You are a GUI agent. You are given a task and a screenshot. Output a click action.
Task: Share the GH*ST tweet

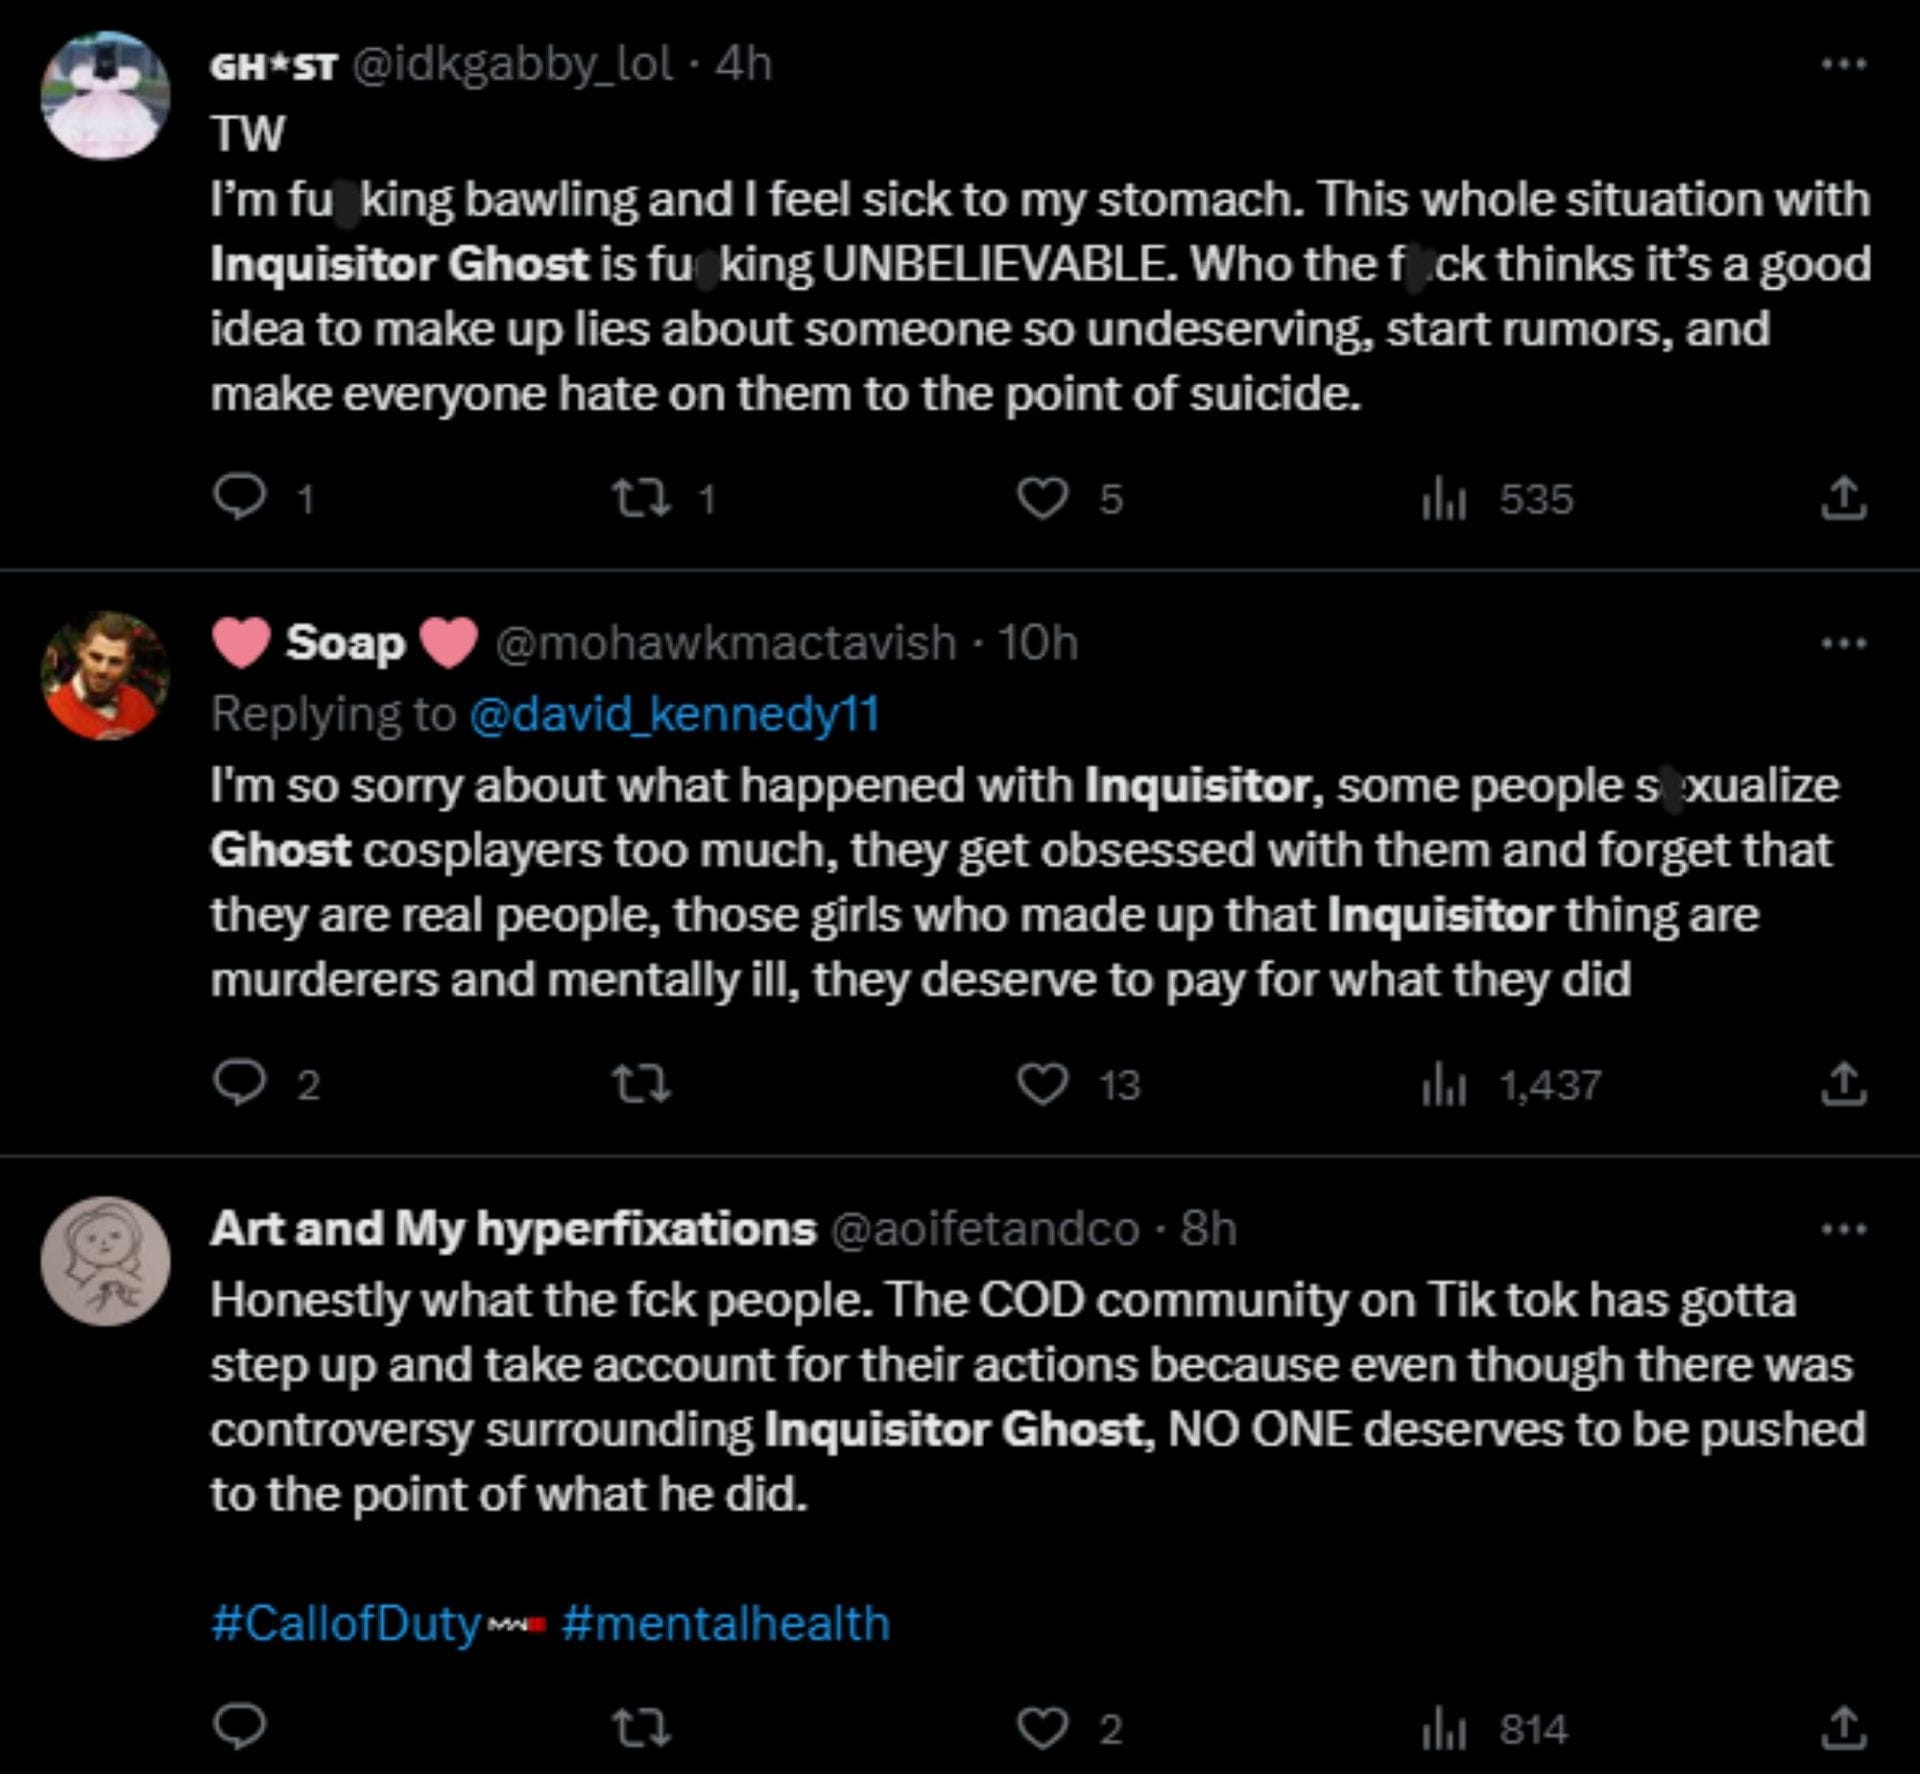[1843, 498]
